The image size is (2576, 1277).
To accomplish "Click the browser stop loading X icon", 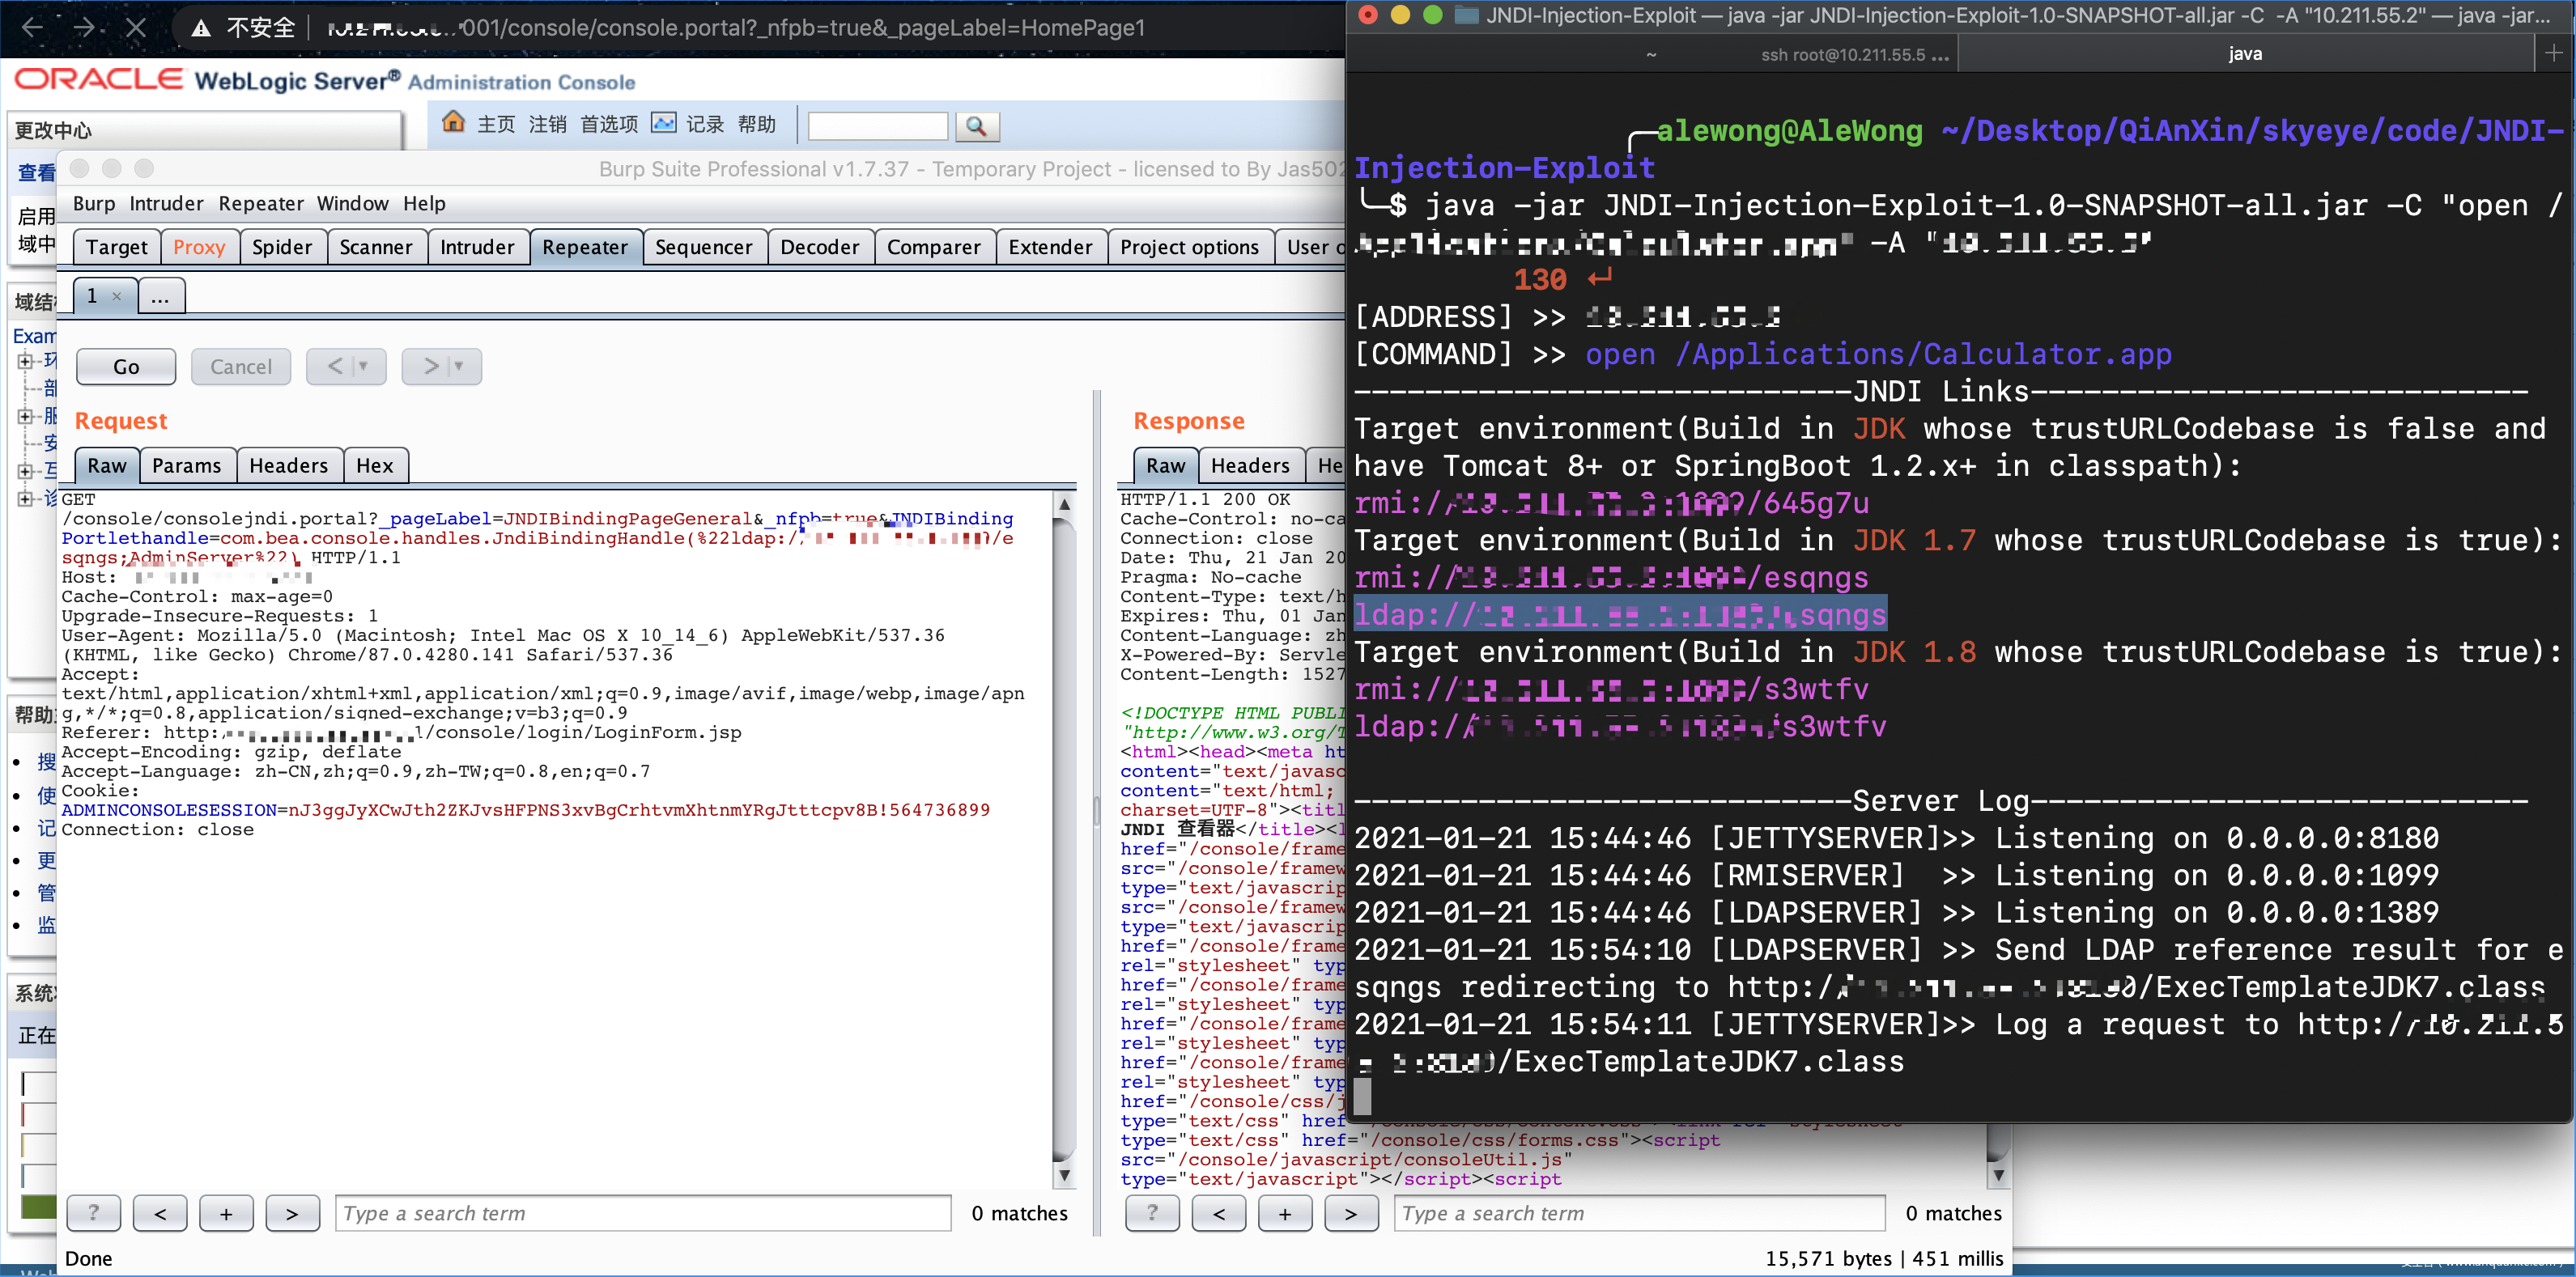I will [136, 28].
